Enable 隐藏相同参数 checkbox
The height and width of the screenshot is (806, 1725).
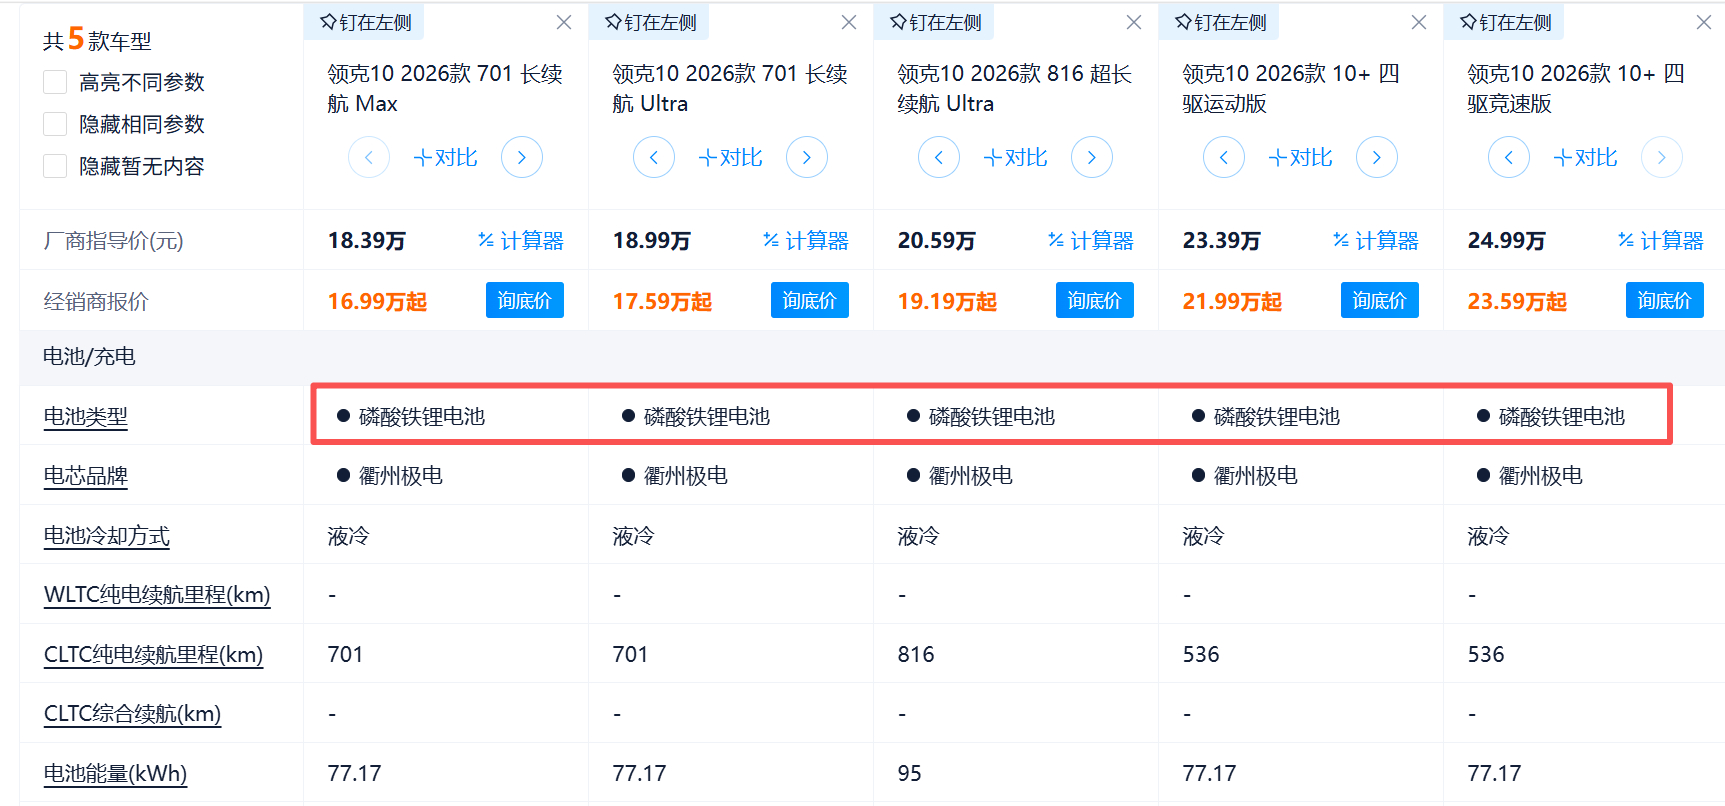coord(55,124)
